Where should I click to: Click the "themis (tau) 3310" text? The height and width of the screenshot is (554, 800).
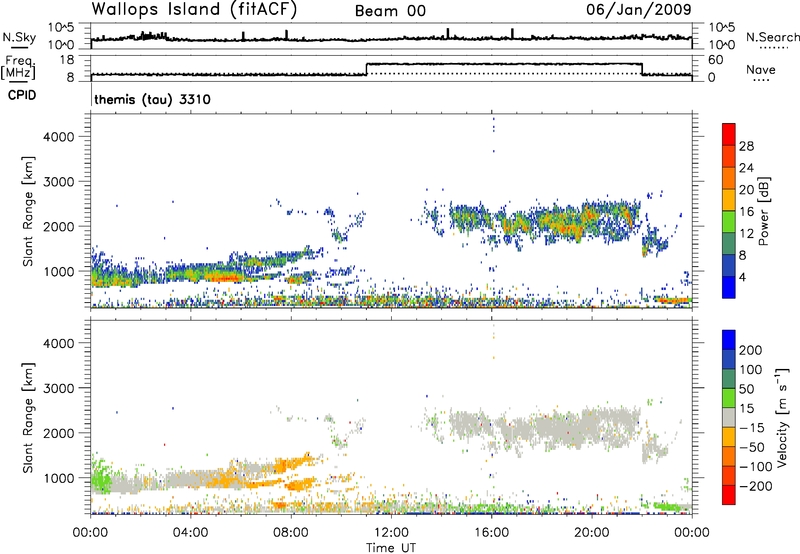pos(152,99)
